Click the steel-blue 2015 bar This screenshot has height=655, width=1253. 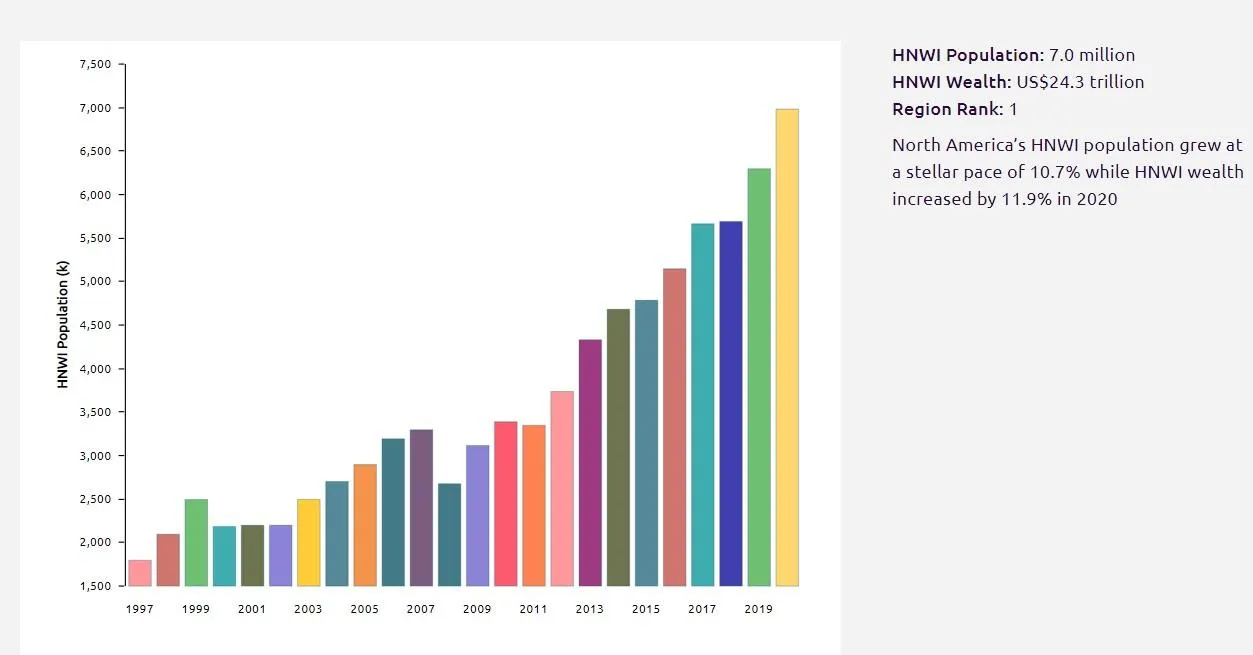click(646, 442)
